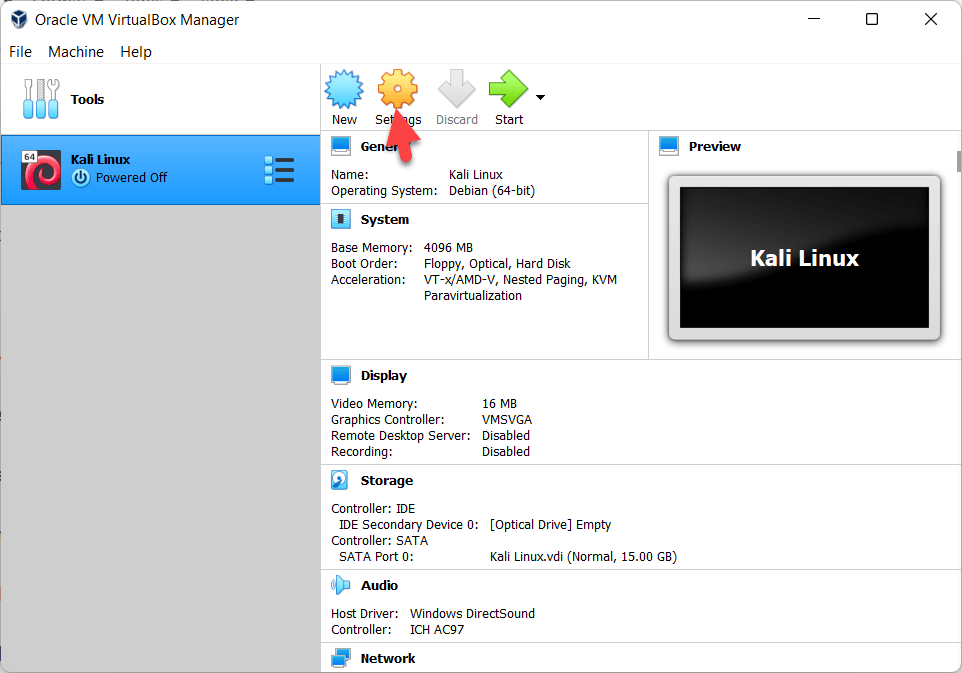Click the Audio speaker icon

coord(341,585)
